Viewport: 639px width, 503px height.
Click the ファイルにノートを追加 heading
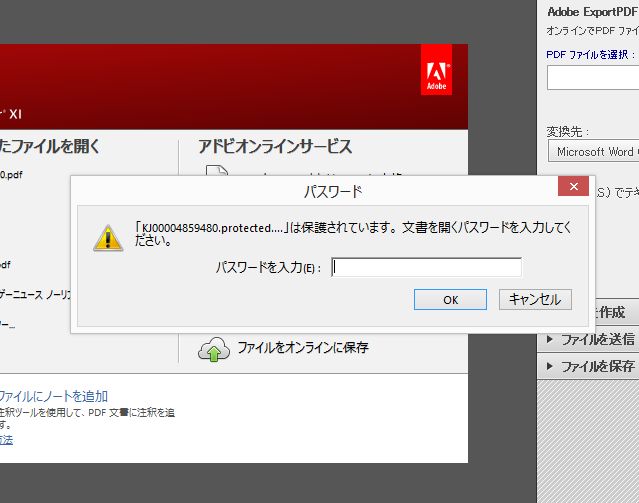[x=53, y=396]
